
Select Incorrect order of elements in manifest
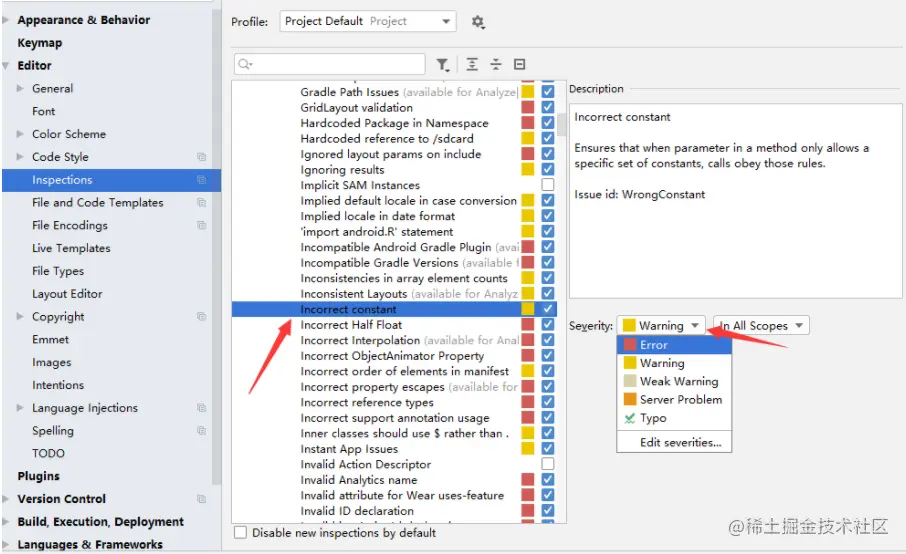[404, 371]
